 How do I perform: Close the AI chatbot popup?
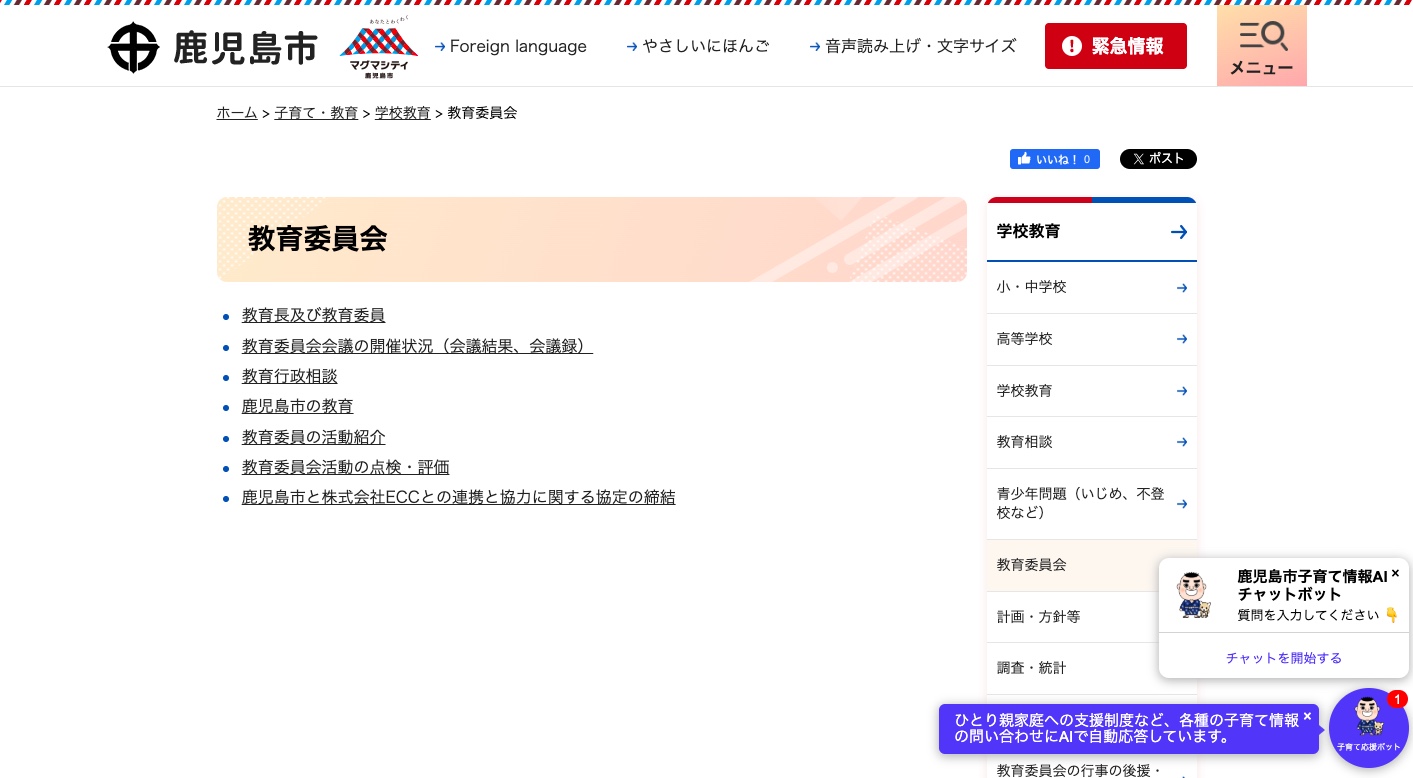coord(1395,573)
